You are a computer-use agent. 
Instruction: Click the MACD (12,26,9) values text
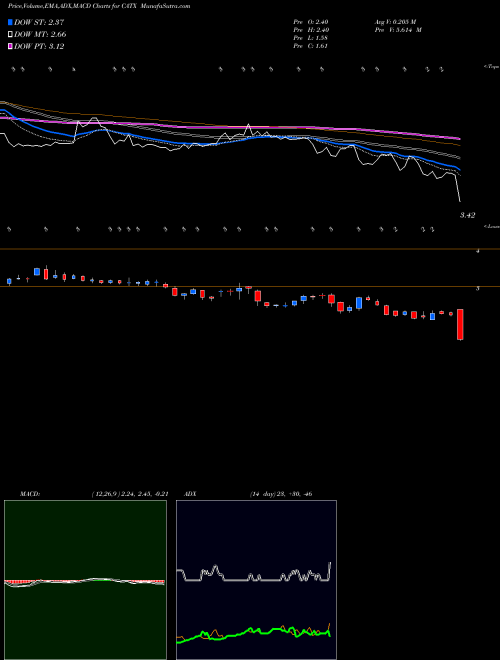click(x=130, y=494)
